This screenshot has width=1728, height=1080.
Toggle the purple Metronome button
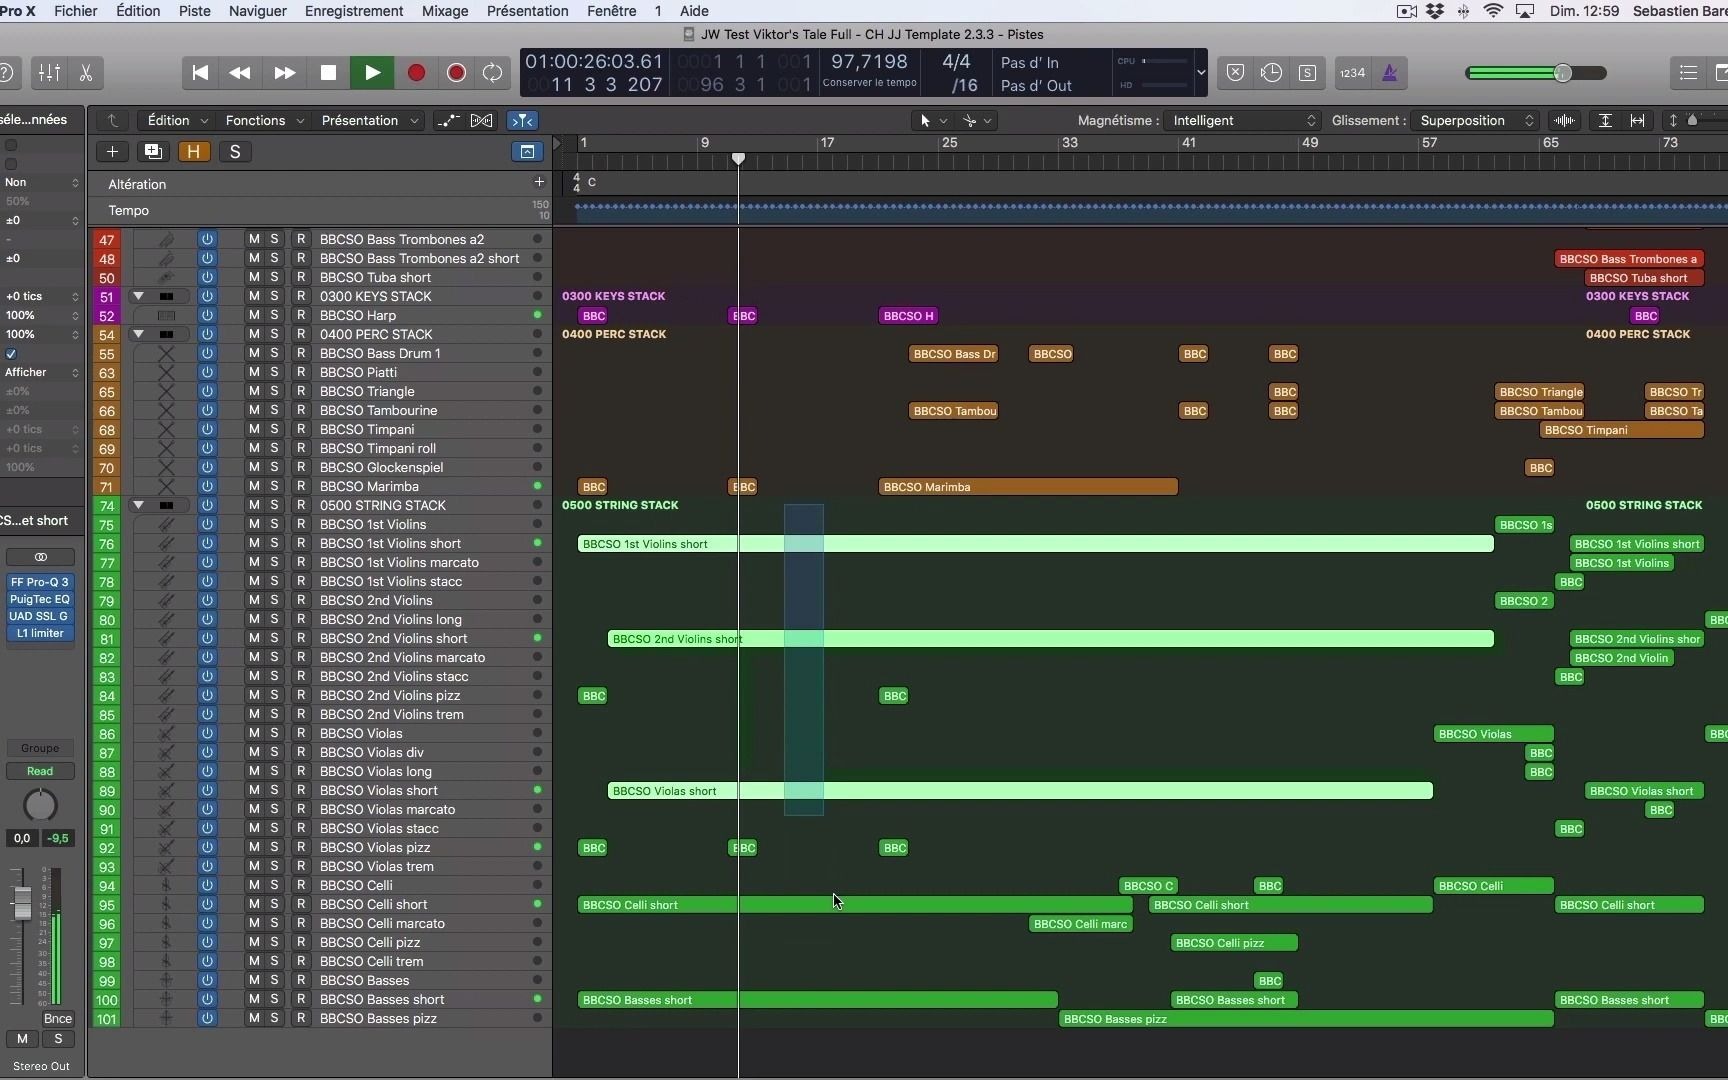click(1390, 73)
